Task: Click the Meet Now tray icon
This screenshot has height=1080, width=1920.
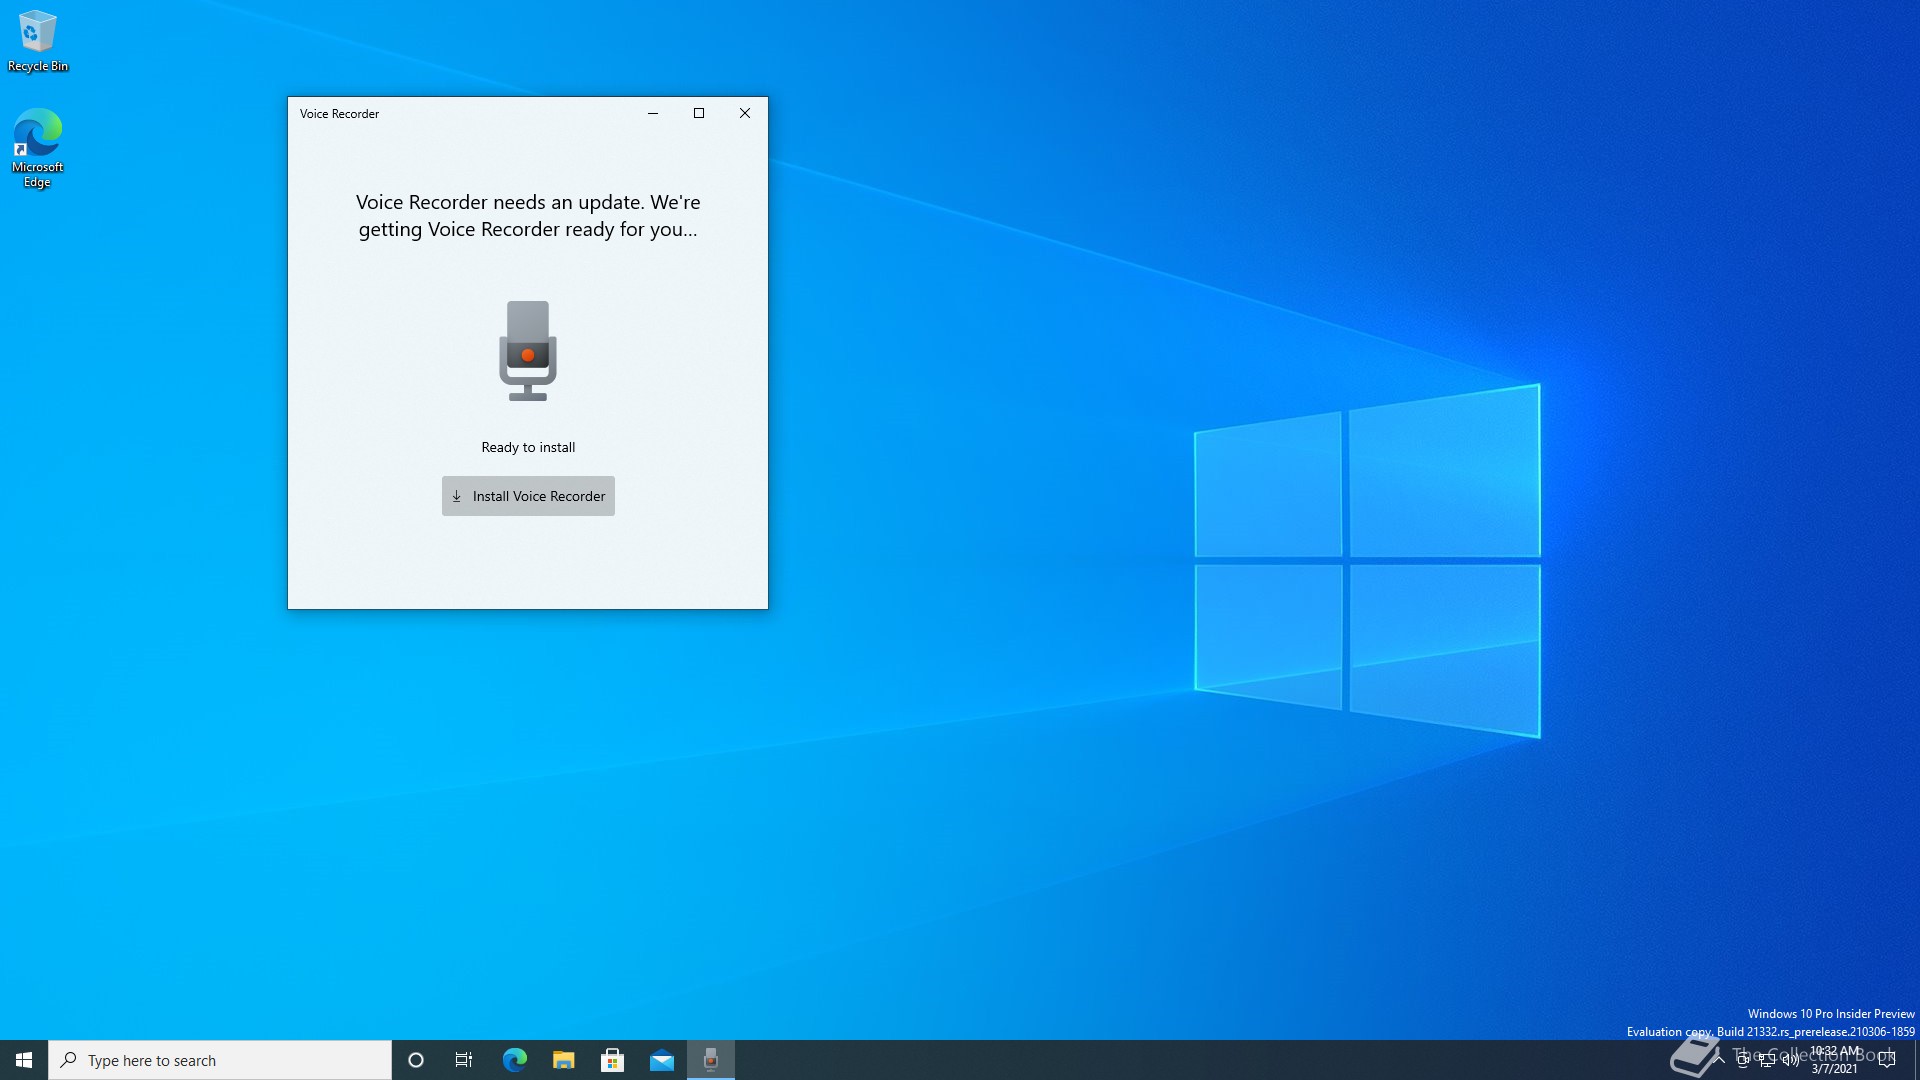Action: coord(1743,1060)
